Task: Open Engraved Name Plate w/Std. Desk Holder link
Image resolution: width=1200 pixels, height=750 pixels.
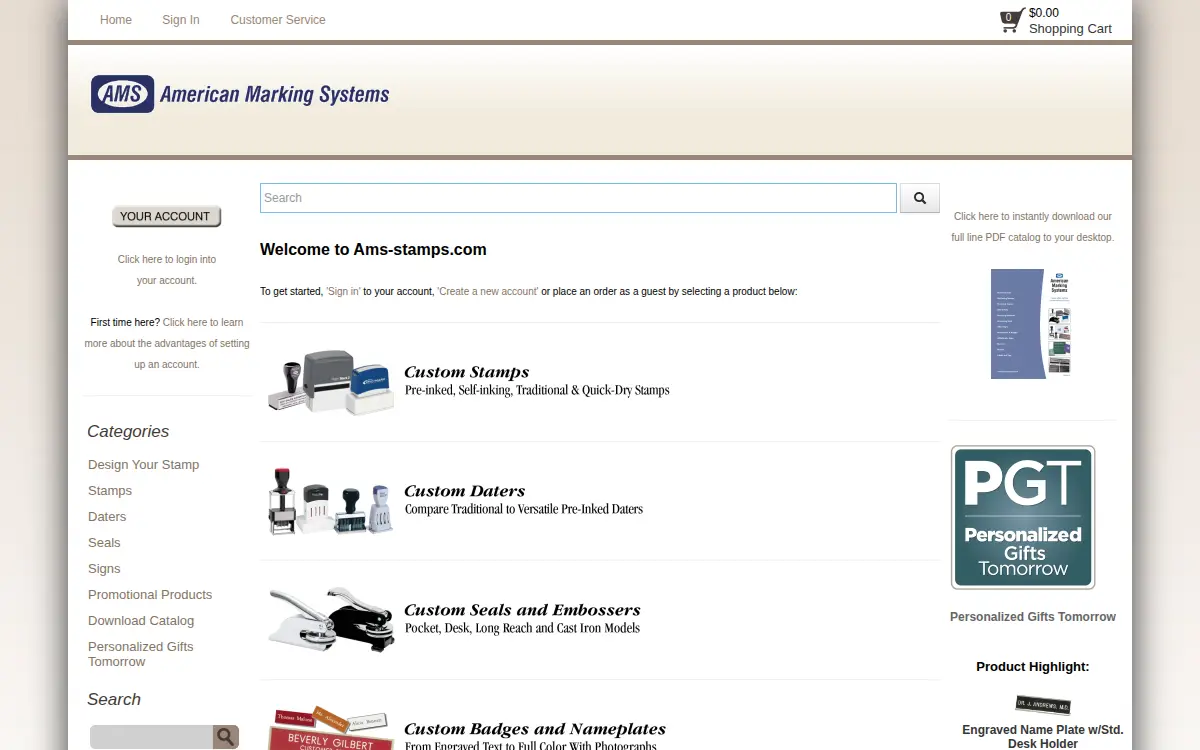Action: coord(1043,737)
